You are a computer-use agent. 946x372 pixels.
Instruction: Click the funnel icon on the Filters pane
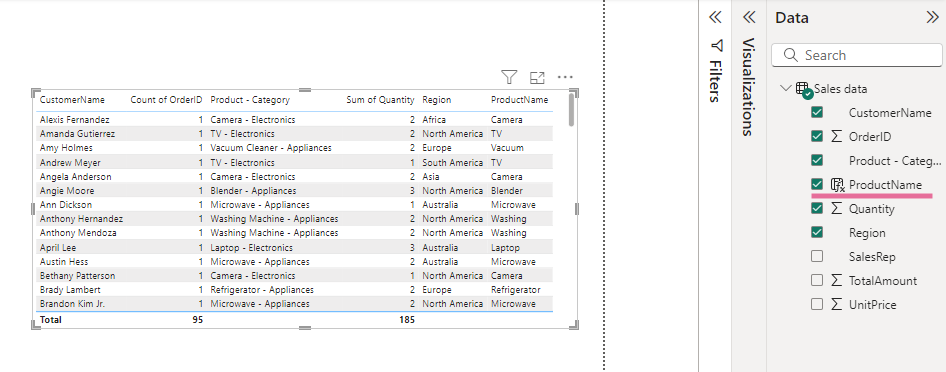(717, 45)
